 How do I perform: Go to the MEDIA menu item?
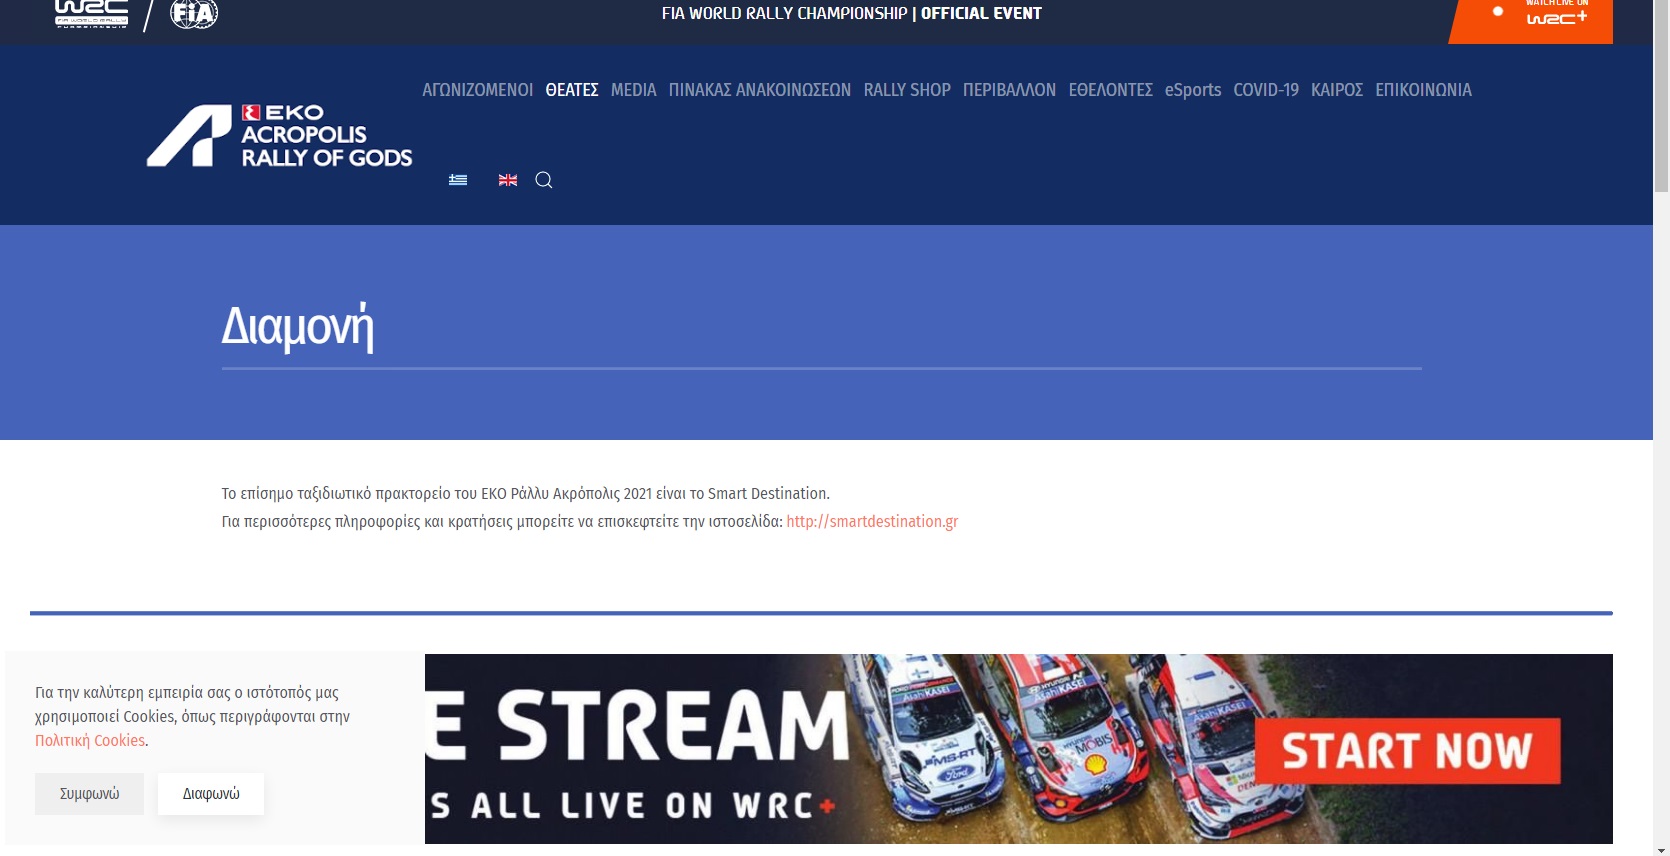pos(633,90)
